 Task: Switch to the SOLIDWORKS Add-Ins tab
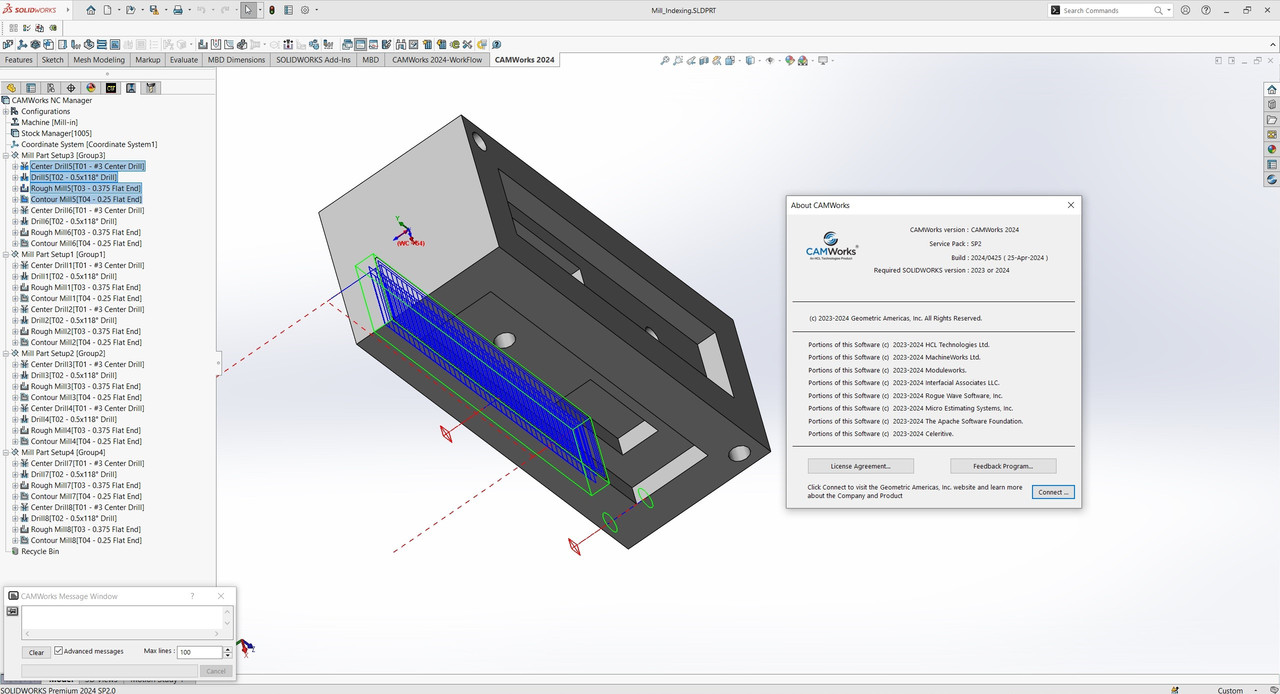314,60
